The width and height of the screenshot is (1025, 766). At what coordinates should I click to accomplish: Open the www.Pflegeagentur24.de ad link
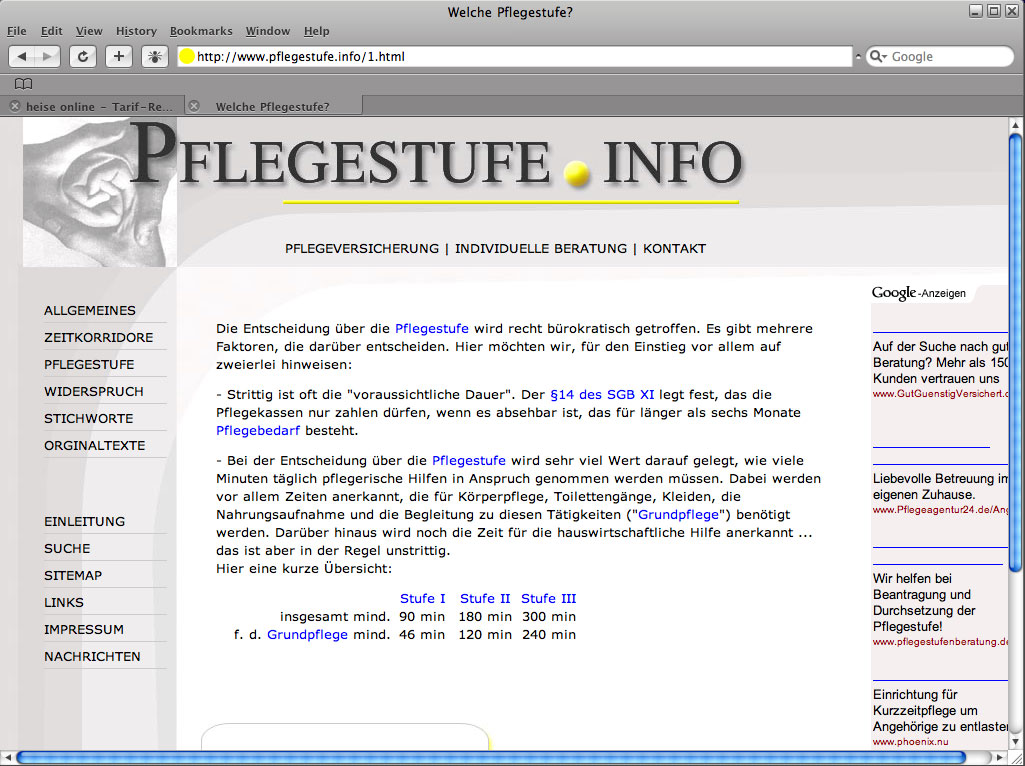pyautogui.click(x=940, y=510)
